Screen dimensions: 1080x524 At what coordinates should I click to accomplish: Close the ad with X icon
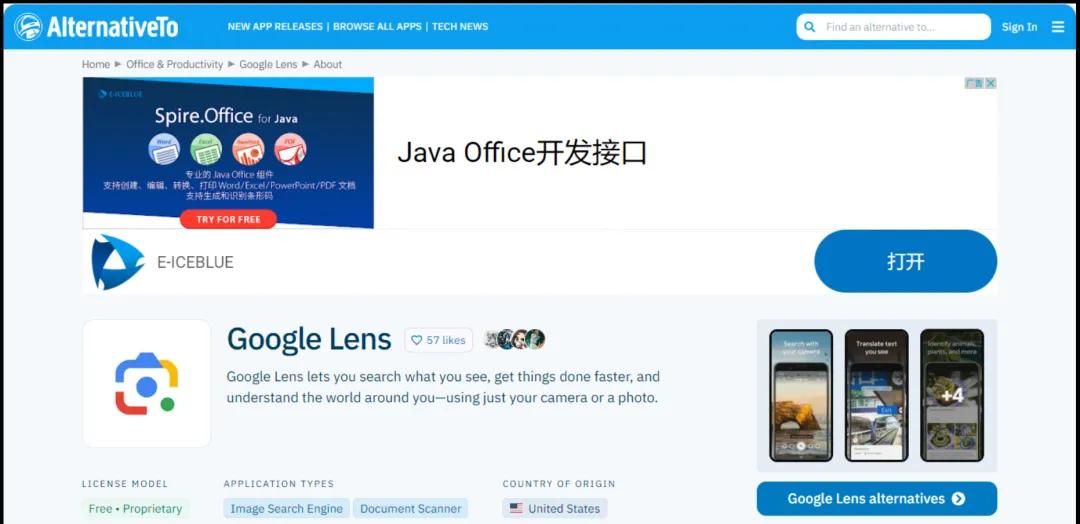pos(990,83)
